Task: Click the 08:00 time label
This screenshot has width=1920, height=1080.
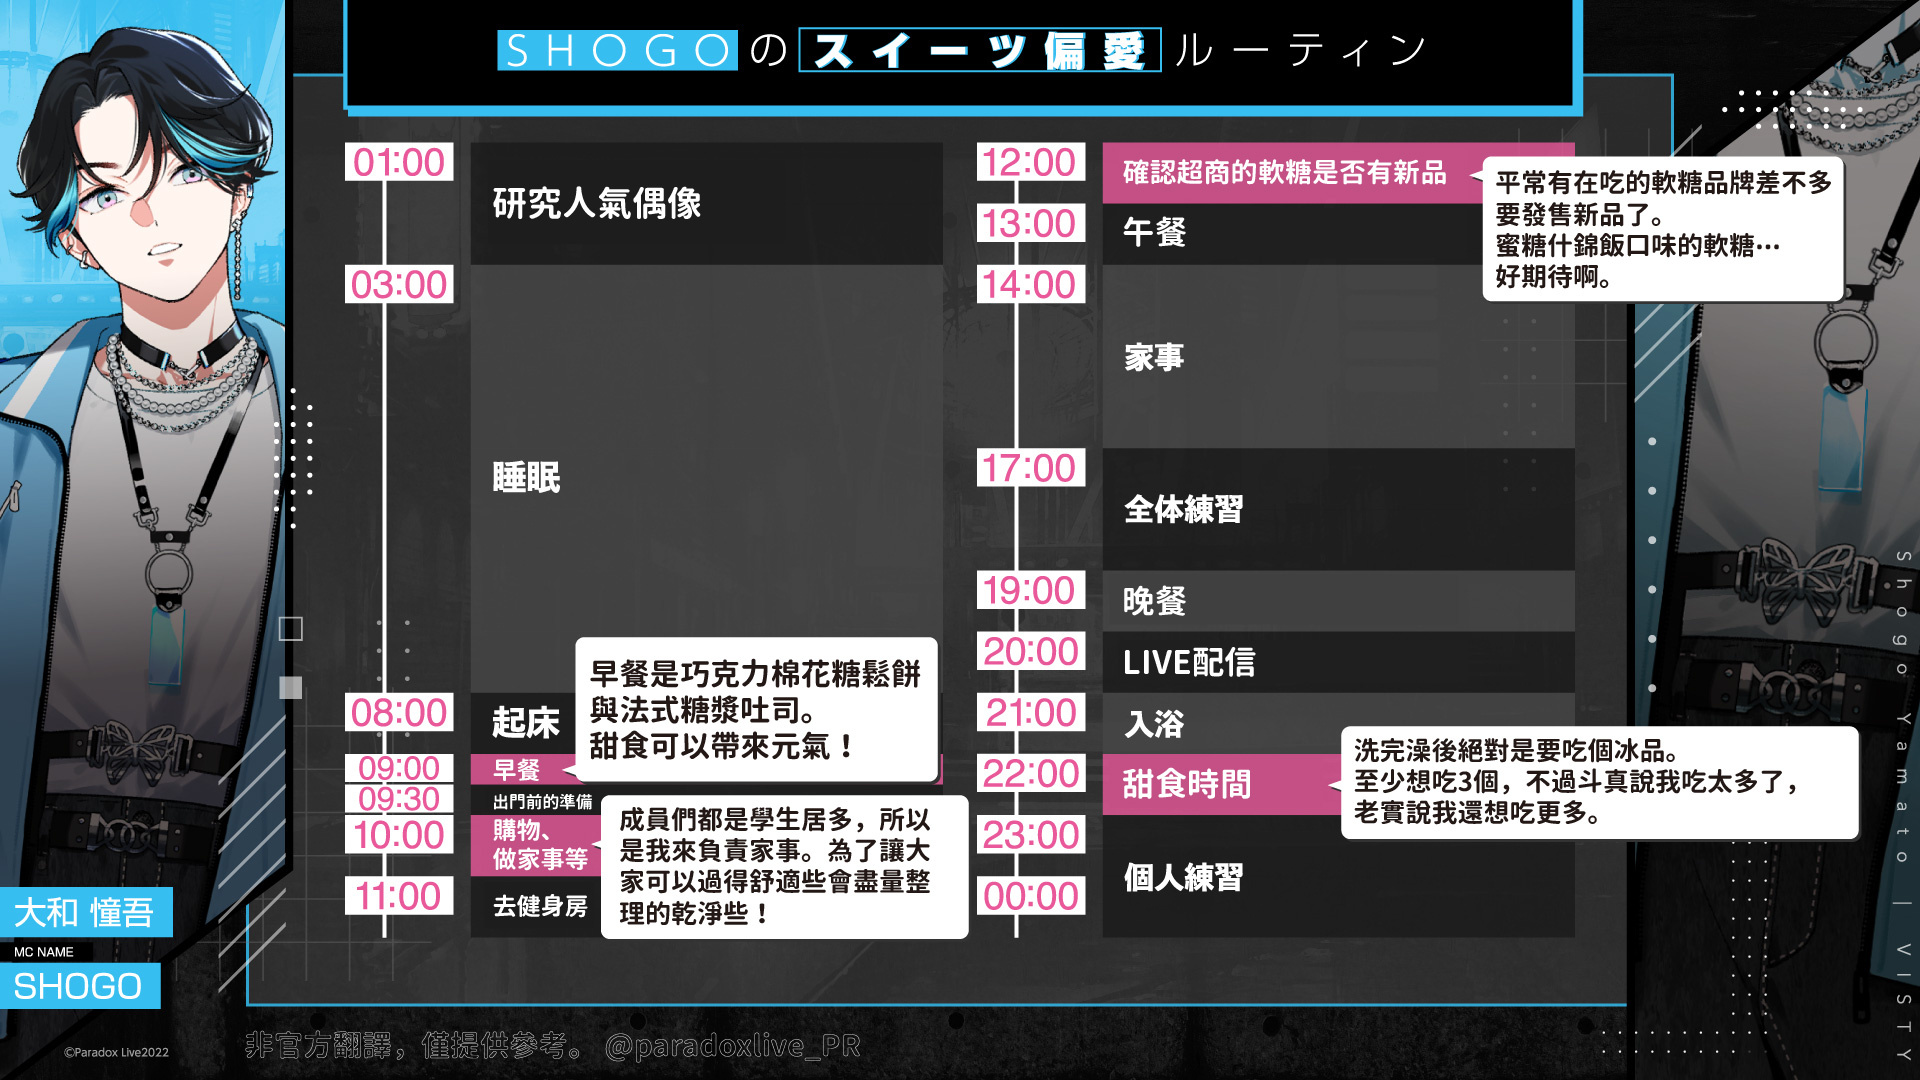Action: 399,713
